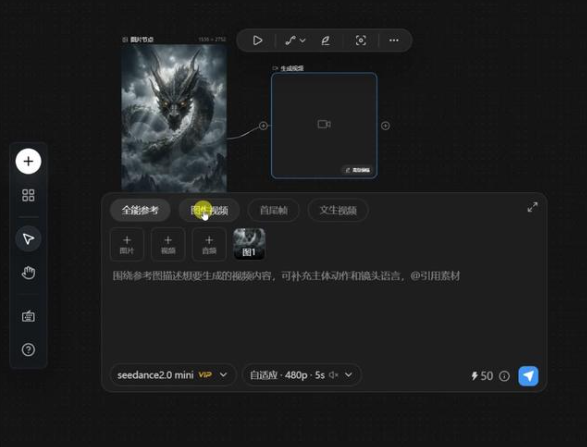Select the arrow pointer tool
The image size is (587, 447).
click(28, 239)
